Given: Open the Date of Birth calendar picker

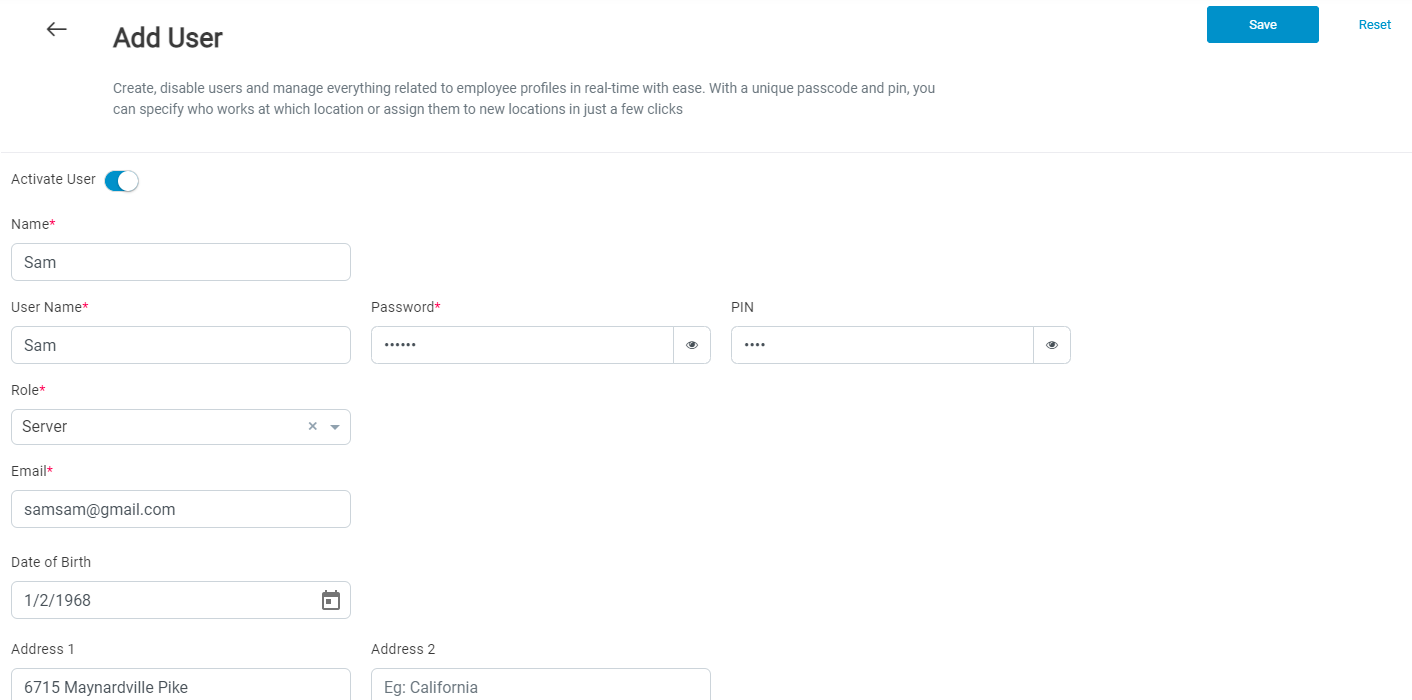Looking at the screenshot, I should (331, 600).
